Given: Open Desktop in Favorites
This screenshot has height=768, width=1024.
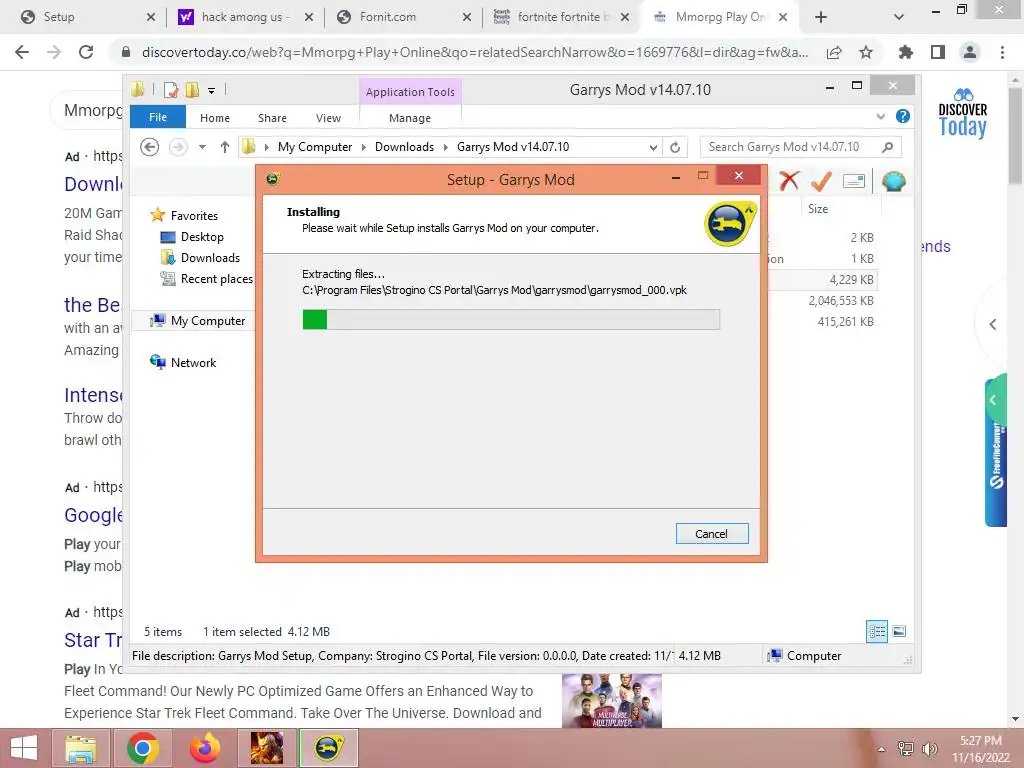Looking at the screenshot, I should [202, 236].
